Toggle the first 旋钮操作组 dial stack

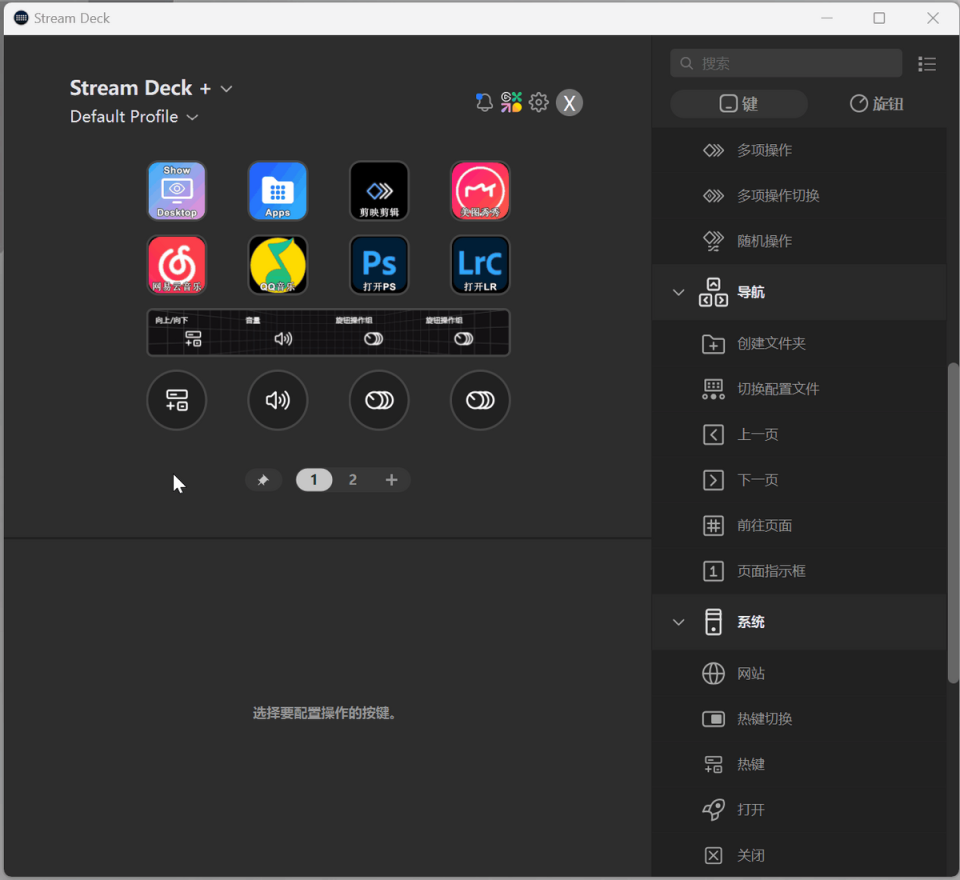click(x=379, y=401)
